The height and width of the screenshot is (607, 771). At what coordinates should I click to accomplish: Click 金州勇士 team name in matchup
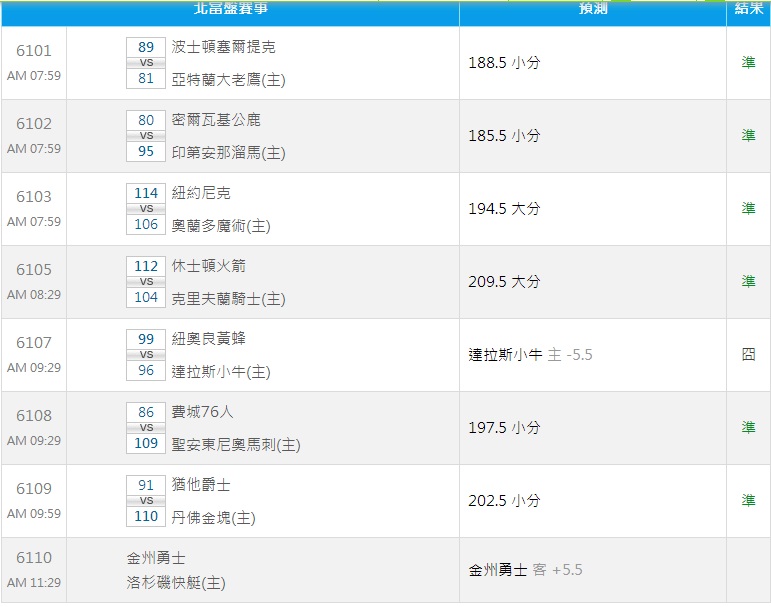click(156, 558)
